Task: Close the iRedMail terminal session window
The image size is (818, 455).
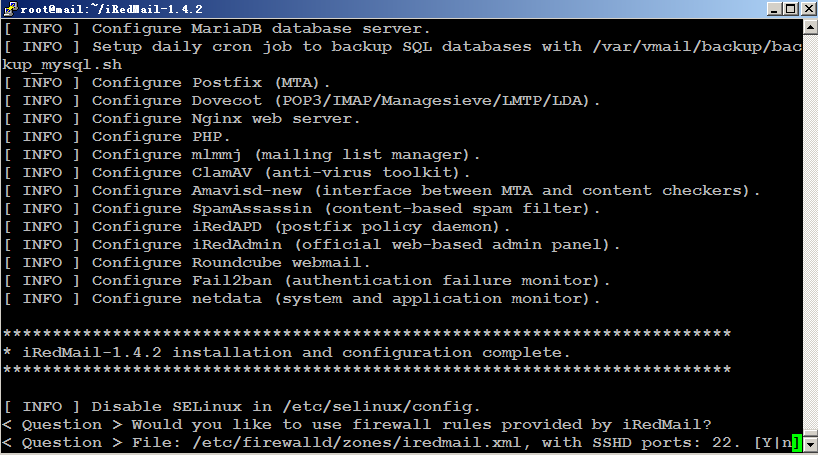Action: tap(807, 9)
